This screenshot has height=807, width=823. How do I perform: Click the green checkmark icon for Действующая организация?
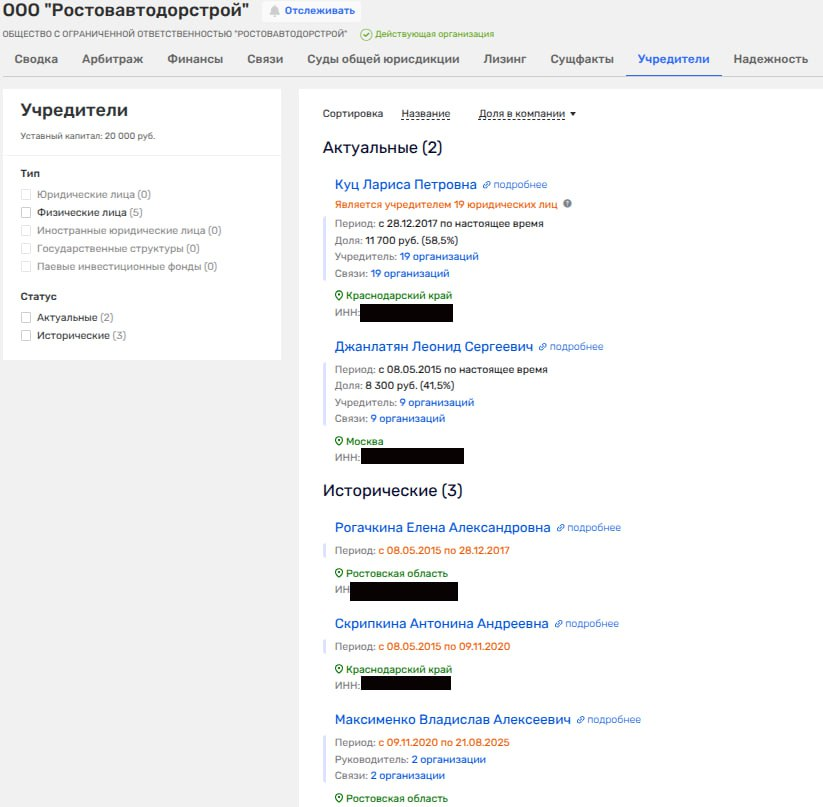click(366, 34)
